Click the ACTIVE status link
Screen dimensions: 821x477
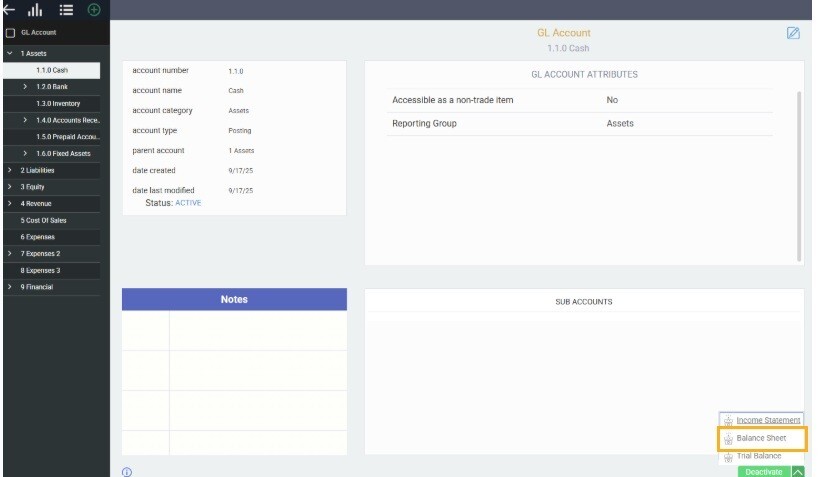(188, 203)
